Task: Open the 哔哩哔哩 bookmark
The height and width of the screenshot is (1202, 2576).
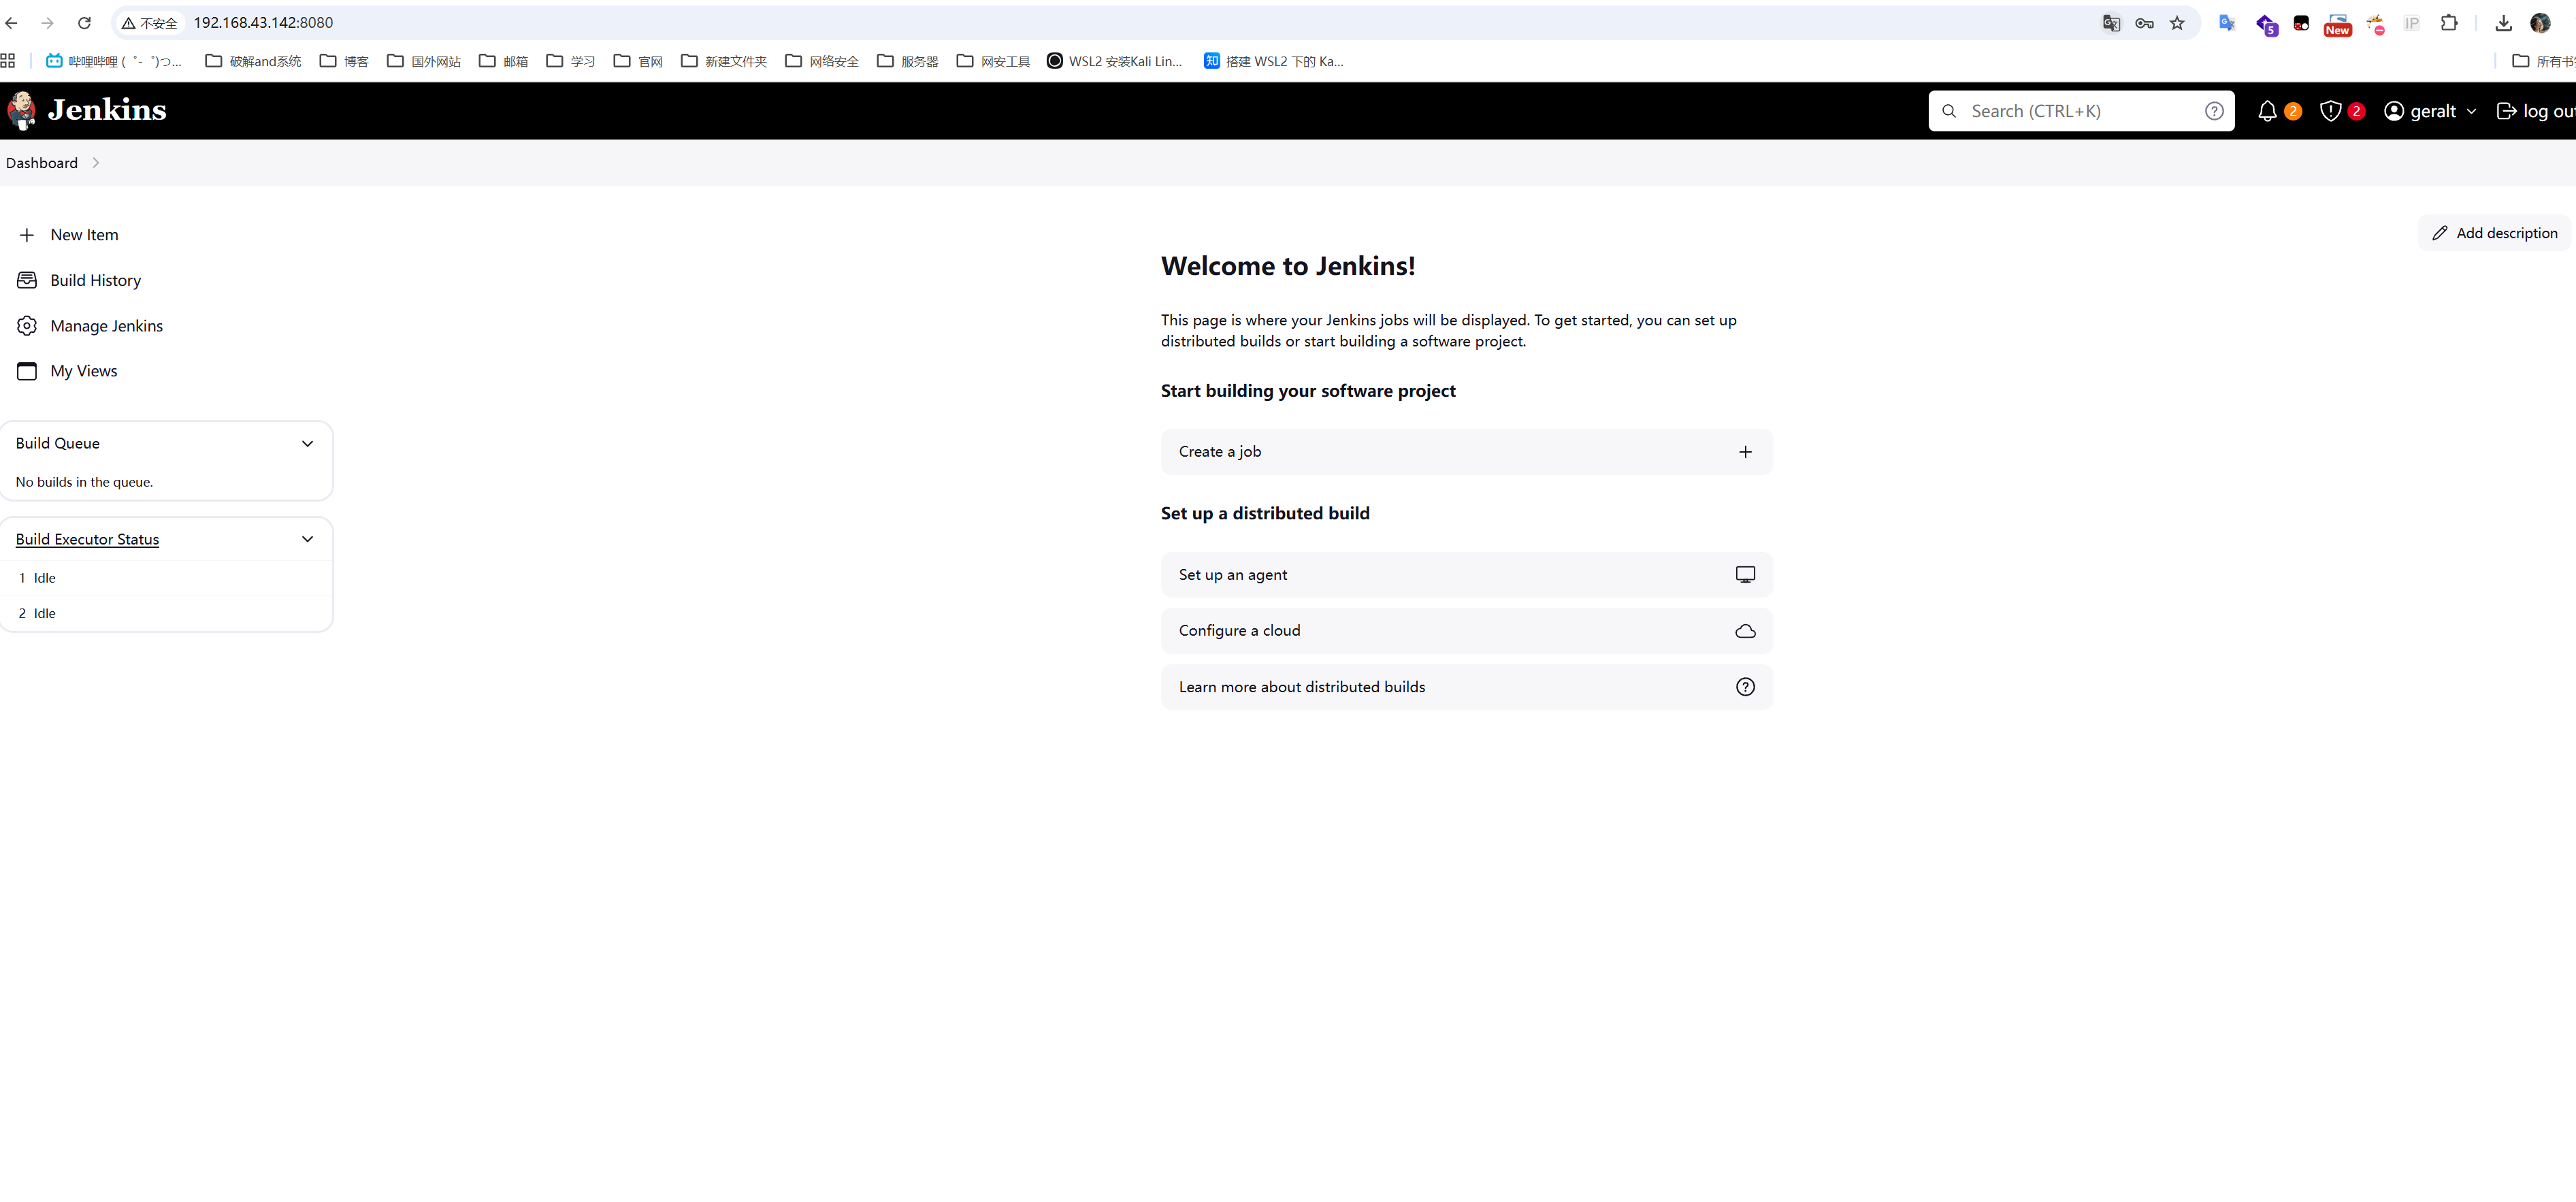Action: (x=114, y=61)
